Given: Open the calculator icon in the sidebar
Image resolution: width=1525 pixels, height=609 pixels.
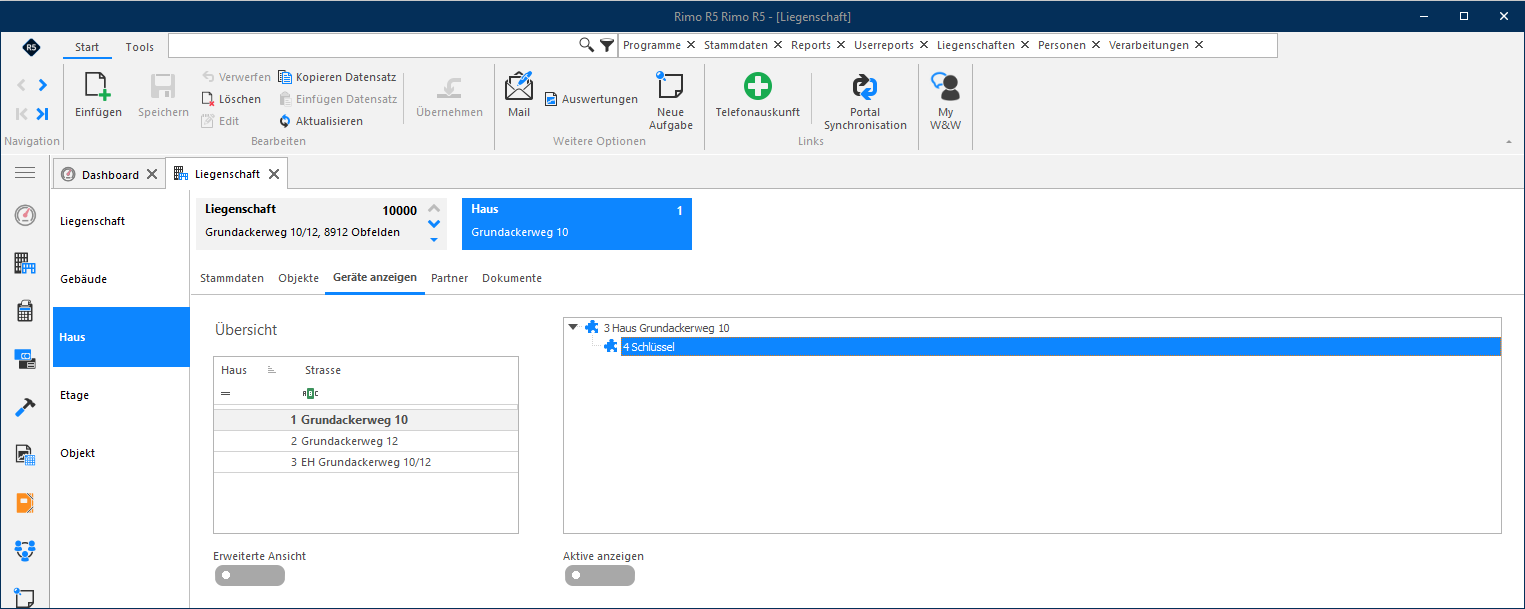Looking at the screenshot, I should (x=25, y=311).
